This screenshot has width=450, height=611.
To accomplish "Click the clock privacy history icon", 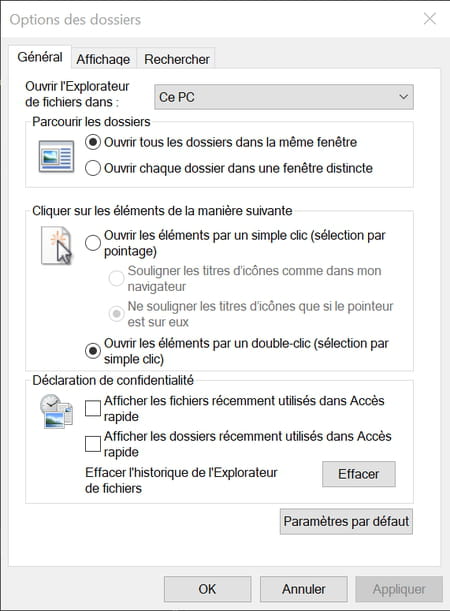I will (x=56, y=411).
